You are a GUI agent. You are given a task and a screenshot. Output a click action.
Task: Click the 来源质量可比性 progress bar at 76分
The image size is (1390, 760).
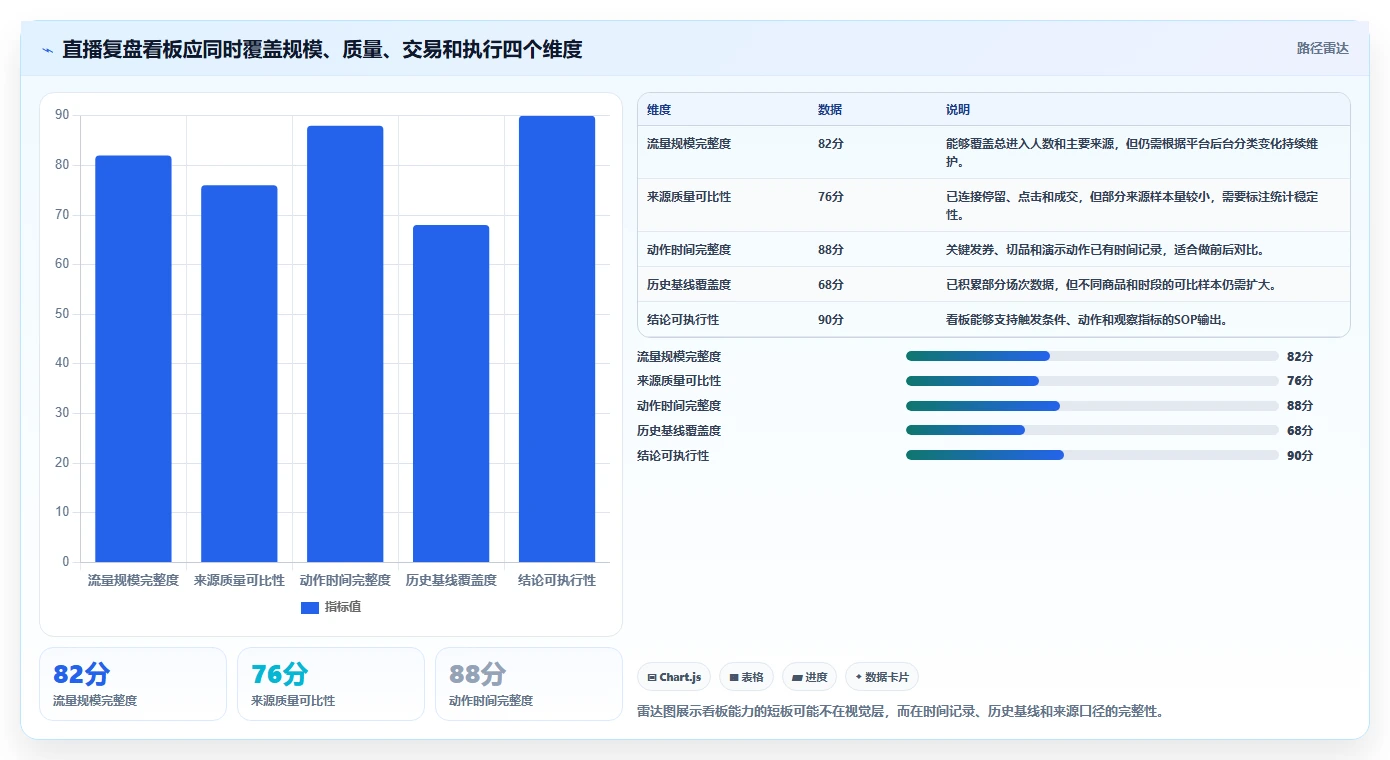click(1092, 381)
